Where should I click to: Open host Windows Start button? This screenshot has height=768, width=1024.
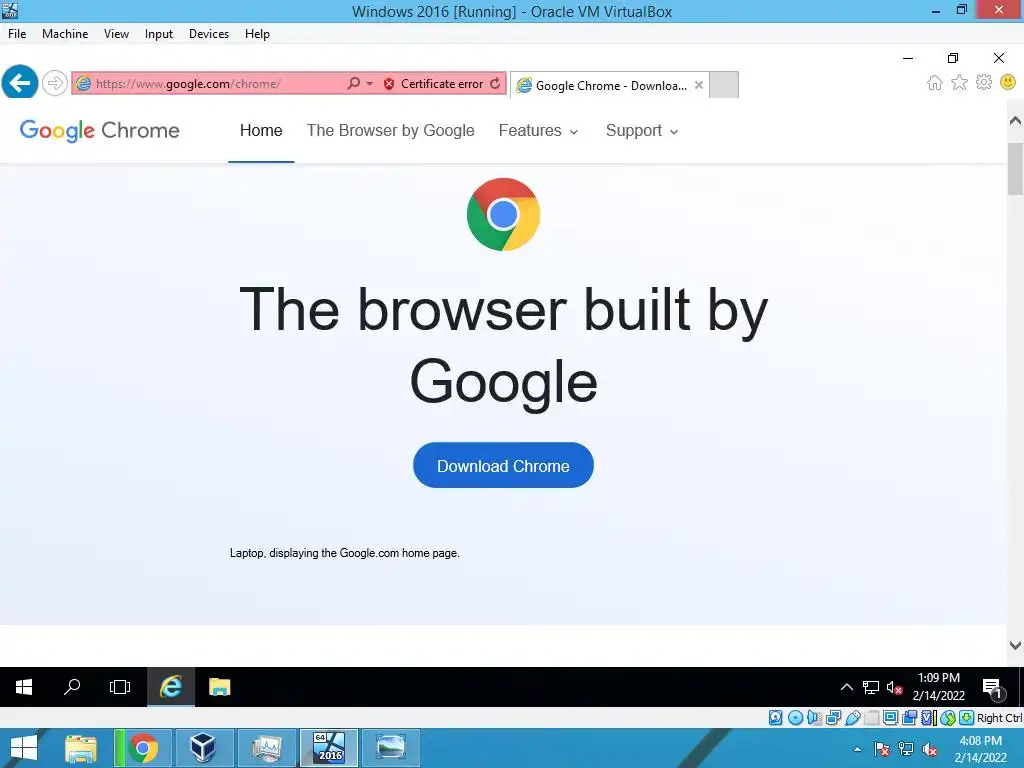coord(24,748)
